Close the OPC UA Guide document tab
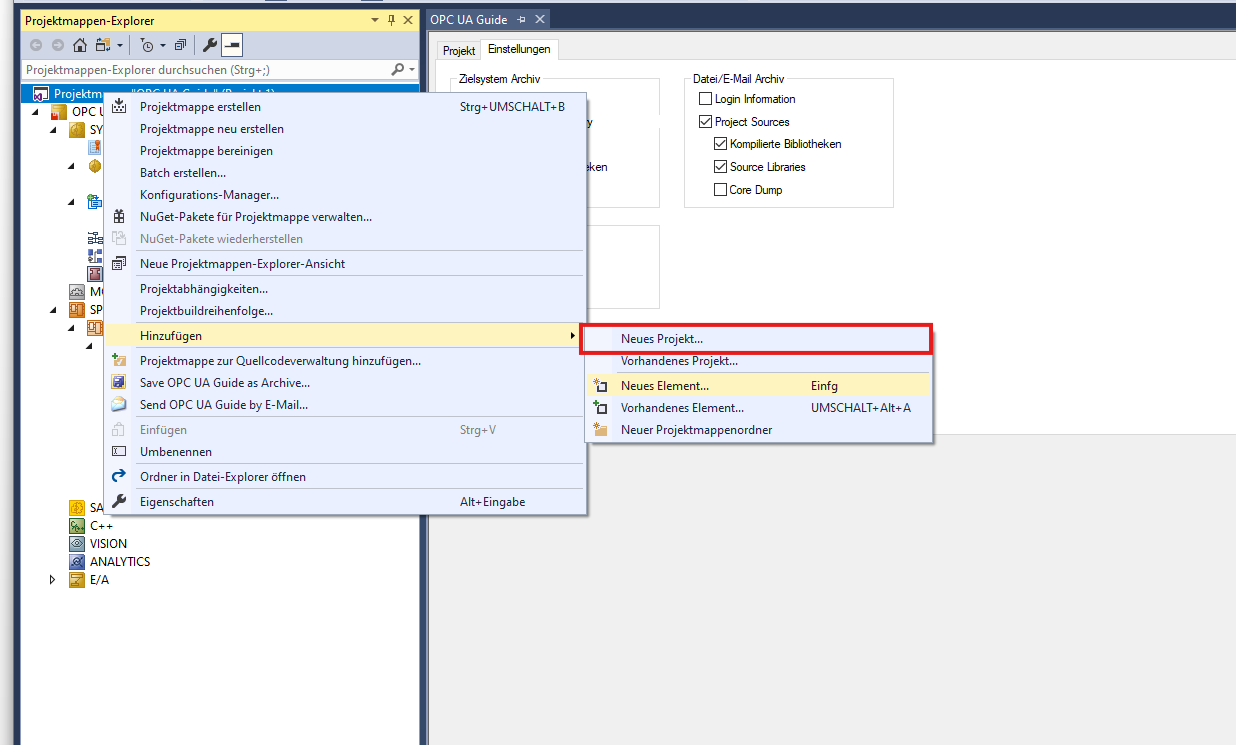 (x=540, y=20)
